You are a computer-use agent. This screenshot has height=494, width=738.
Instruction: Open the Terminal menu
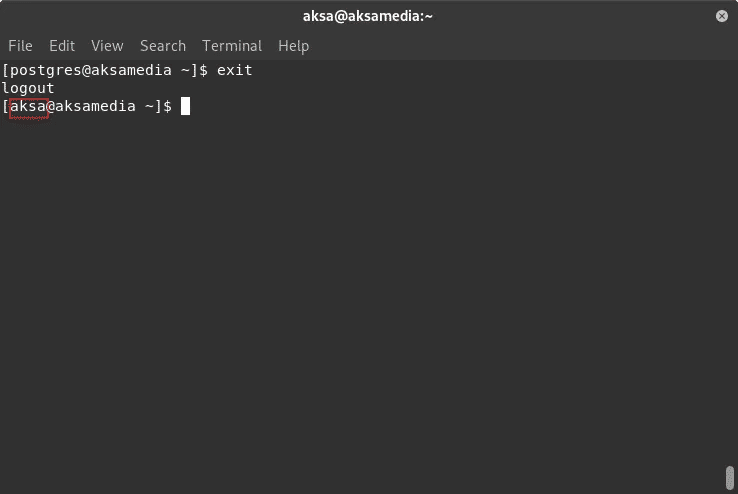coord(232,46)
